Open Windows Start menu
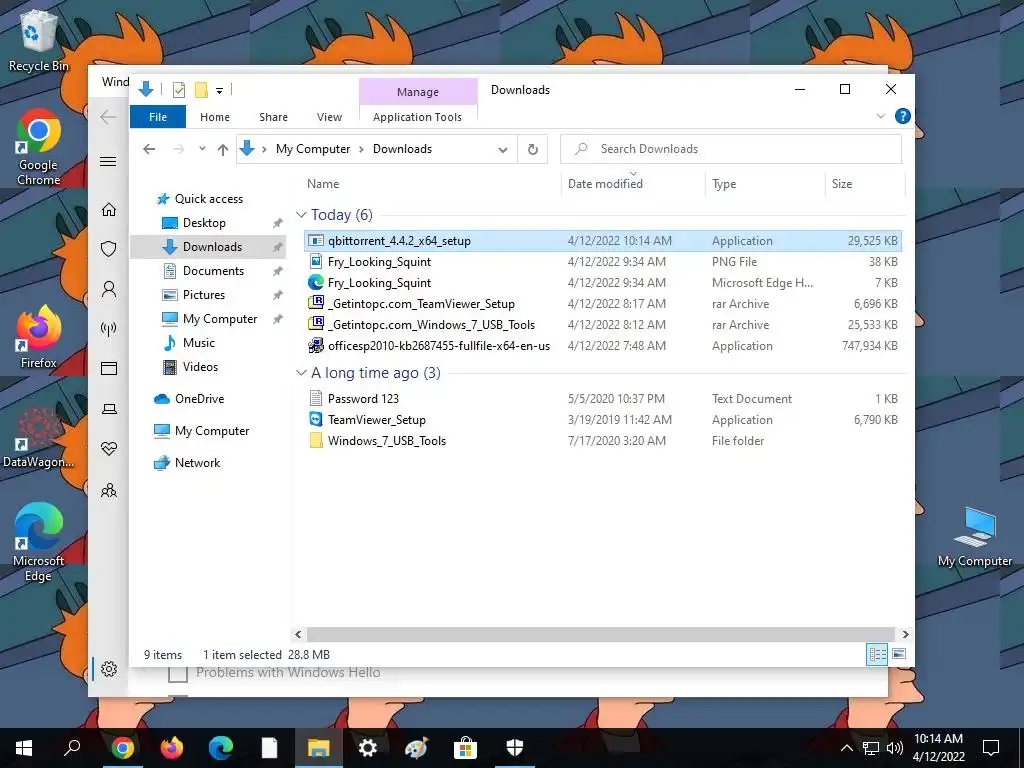 (24, 748)
